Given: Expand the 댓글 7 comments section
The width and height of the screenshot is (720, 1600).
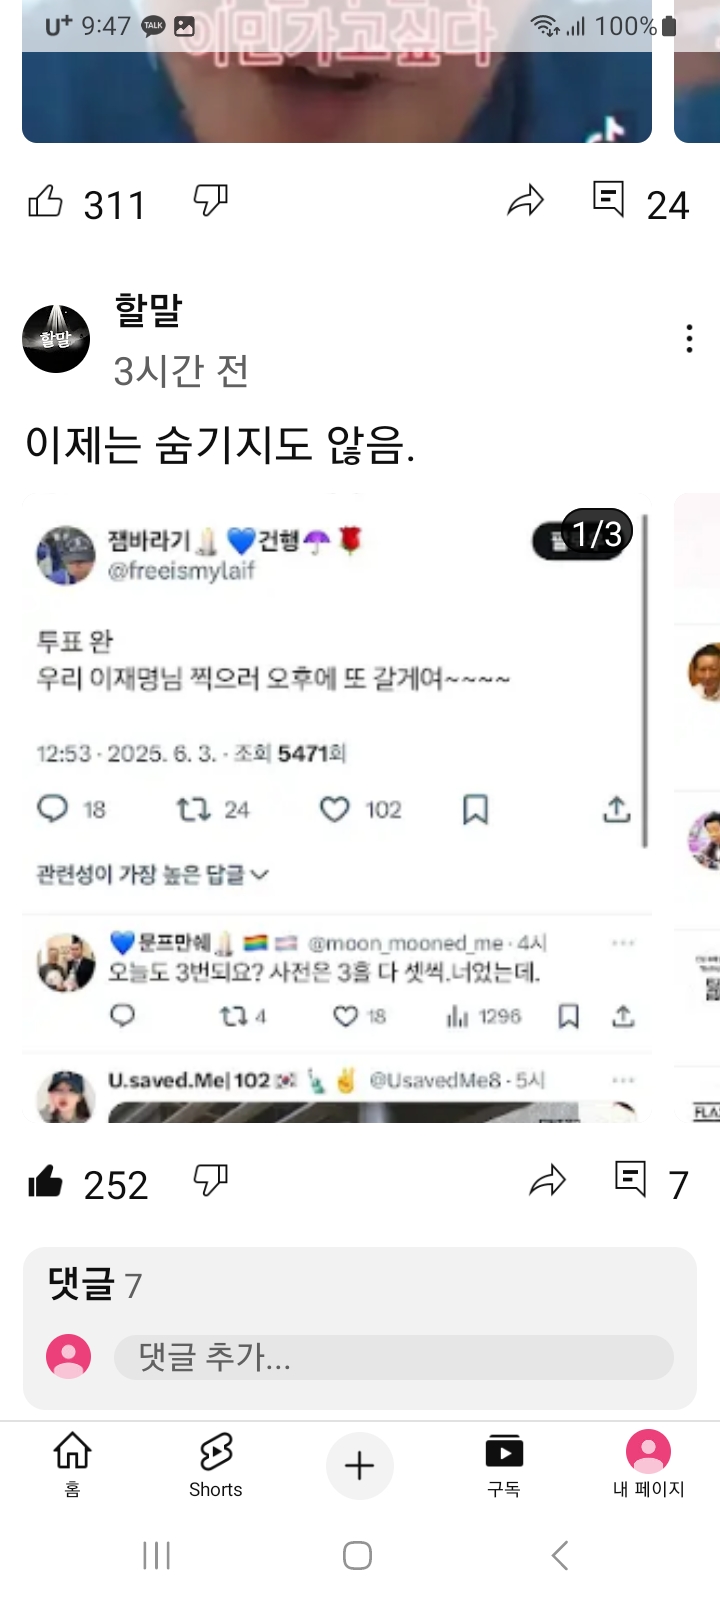Looking at the screenshot, I should 95,1283.
